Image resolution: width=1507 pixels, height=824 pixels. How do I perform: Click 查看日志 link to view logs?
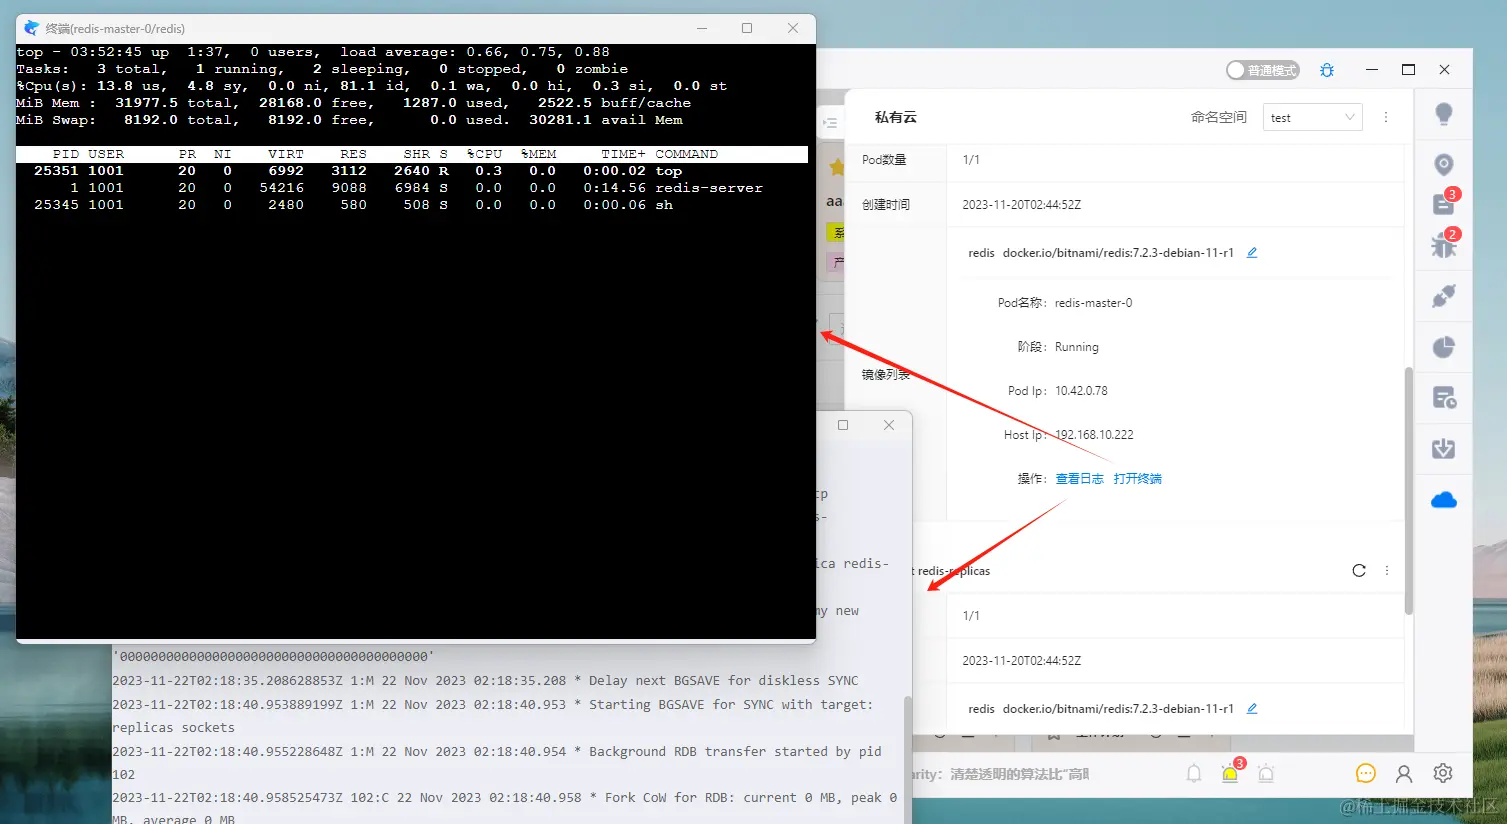[1080, 479]
